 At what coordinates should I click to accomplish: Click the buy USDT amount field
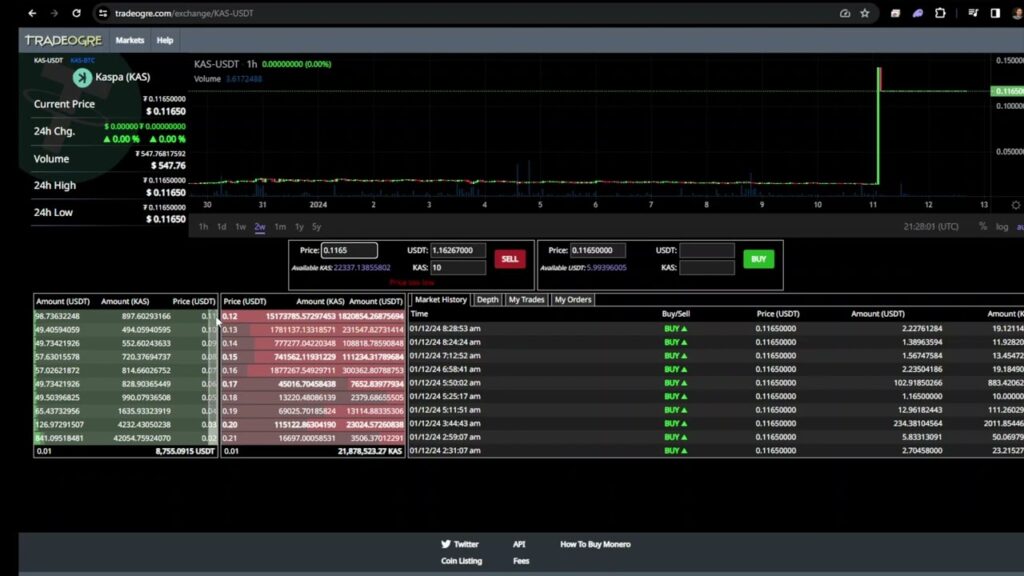[x=707, y=250]
